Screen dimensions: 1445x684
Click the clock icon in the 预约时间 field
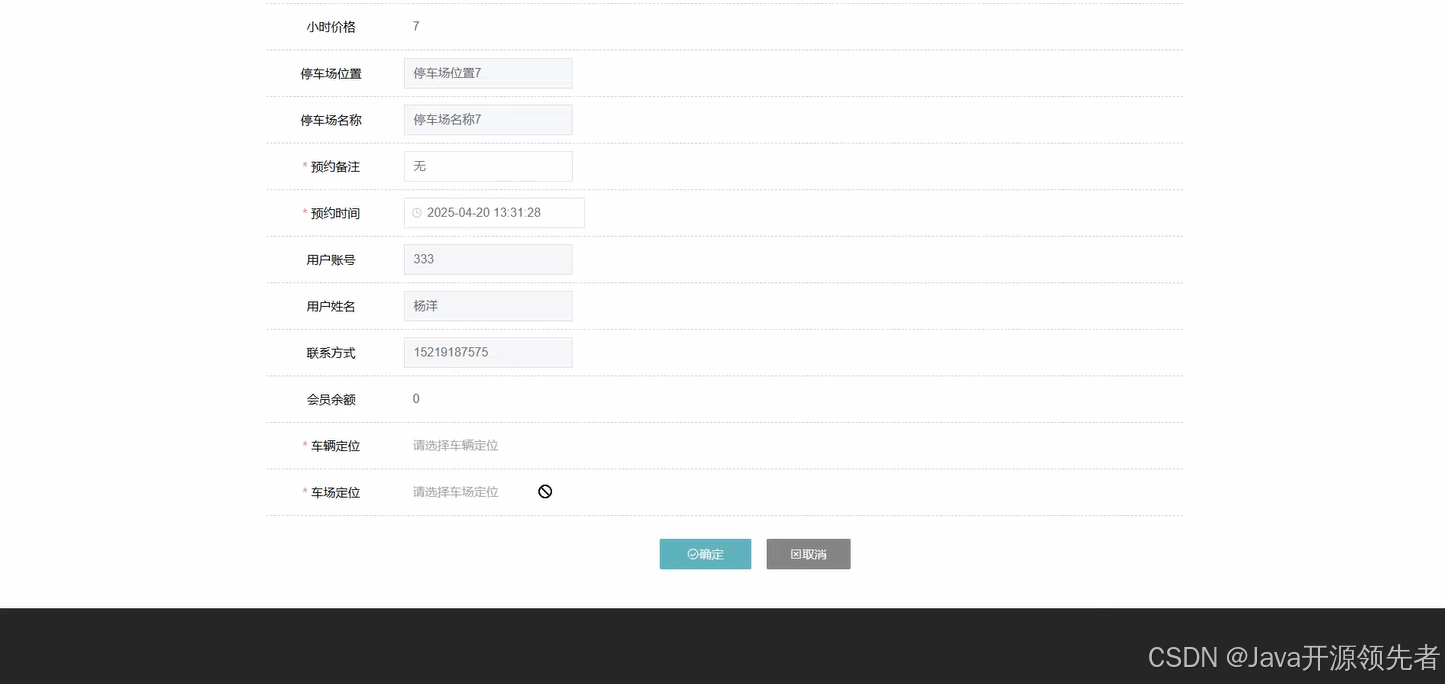417,213
